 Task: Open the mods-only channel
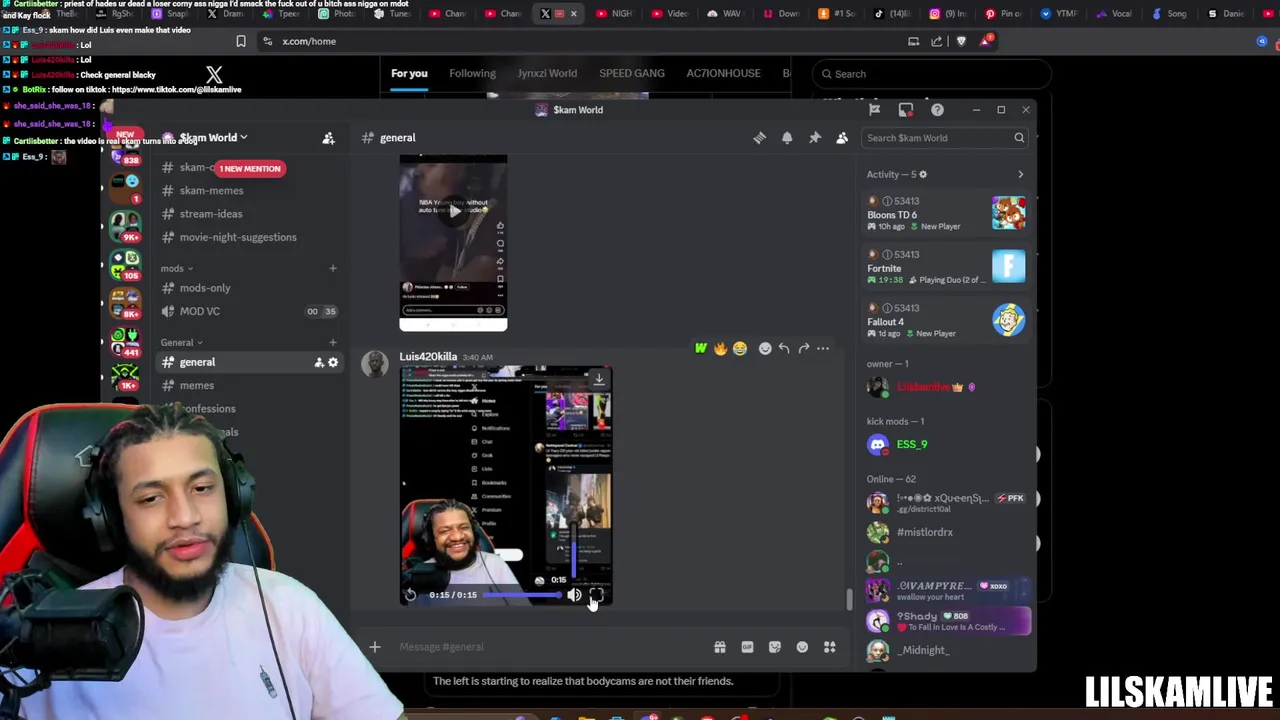pyautogui.click(x=205, y=288)
